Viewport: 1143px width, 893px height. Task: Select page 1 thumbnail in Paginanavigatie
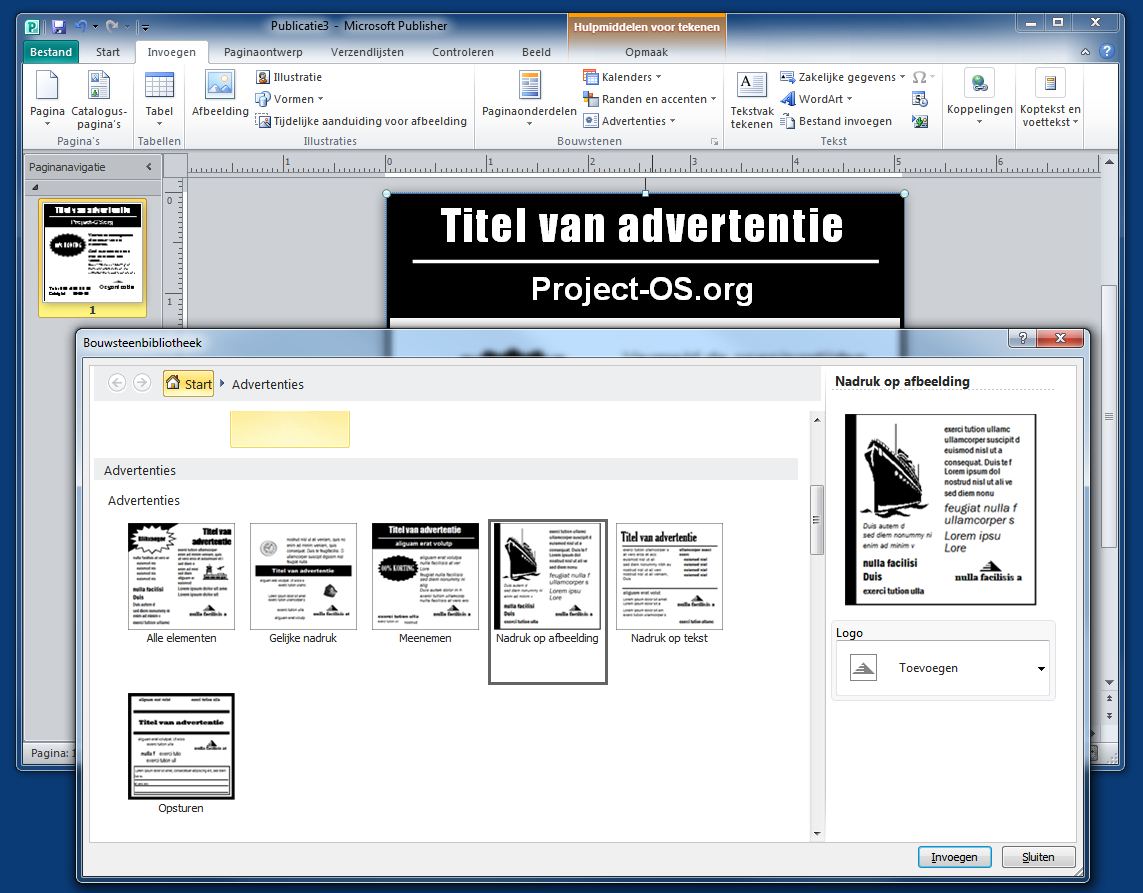point(93,257)
